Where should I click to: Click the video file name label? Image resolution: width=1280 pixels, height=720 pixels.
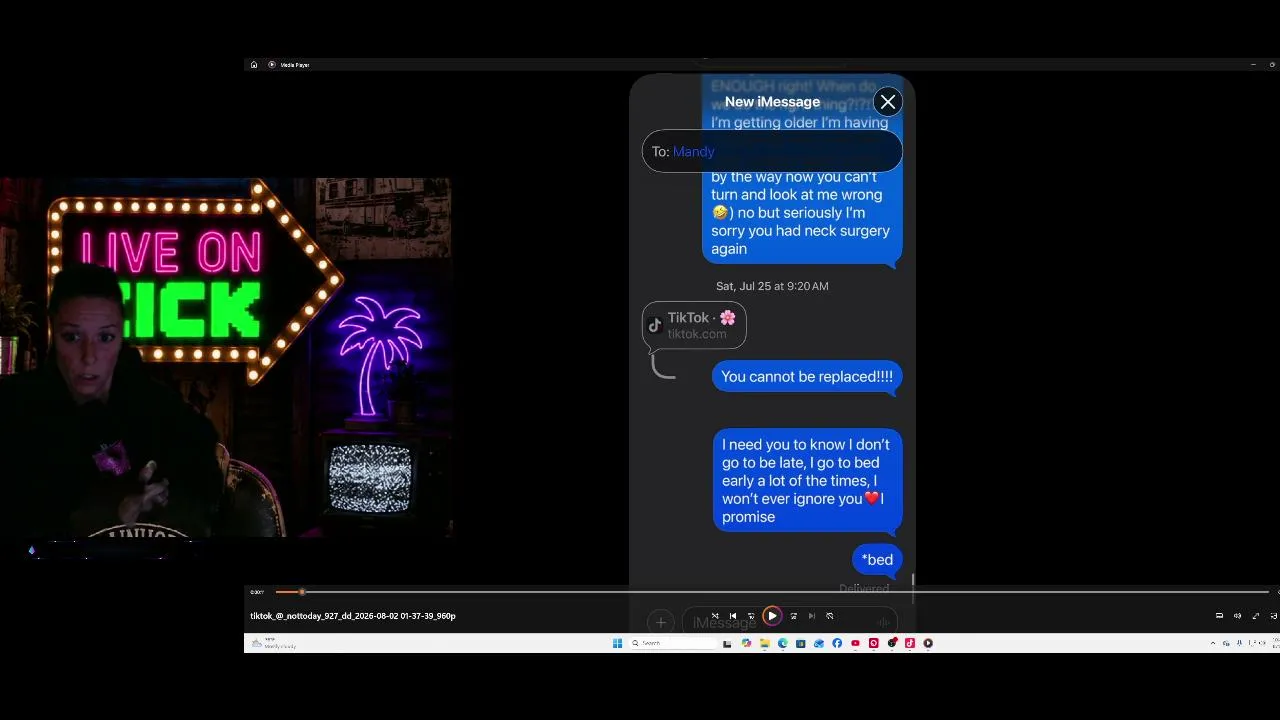[353, 616]
